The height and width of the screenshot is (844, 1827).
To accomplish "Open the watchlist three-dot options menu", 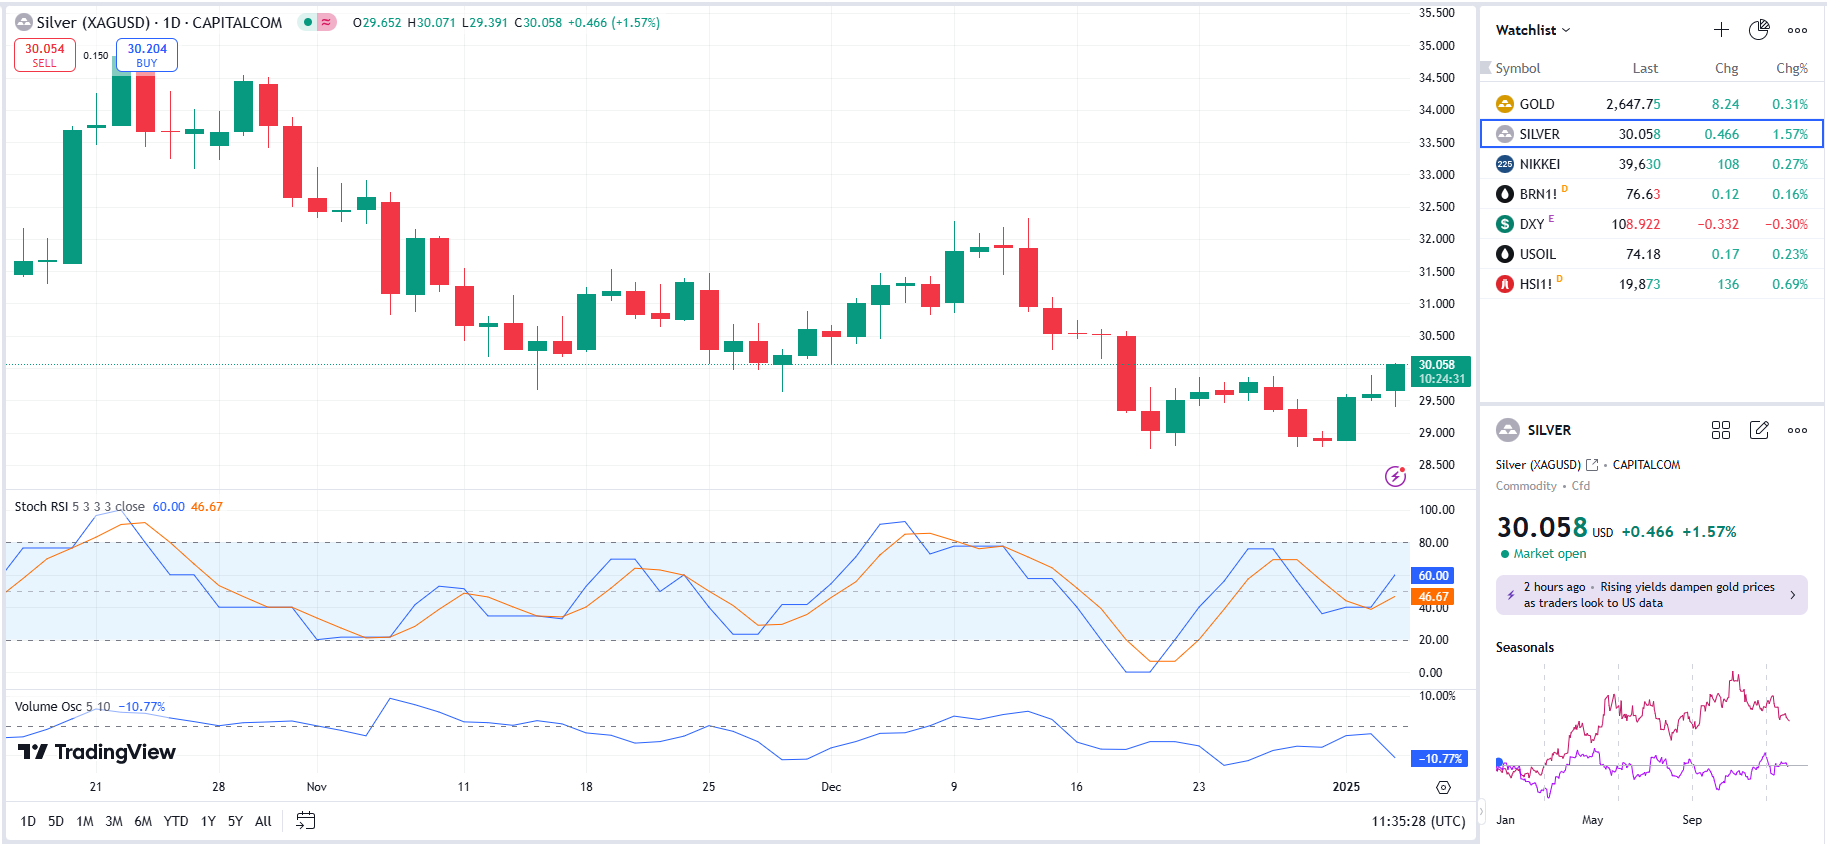I will (1797, 30).
